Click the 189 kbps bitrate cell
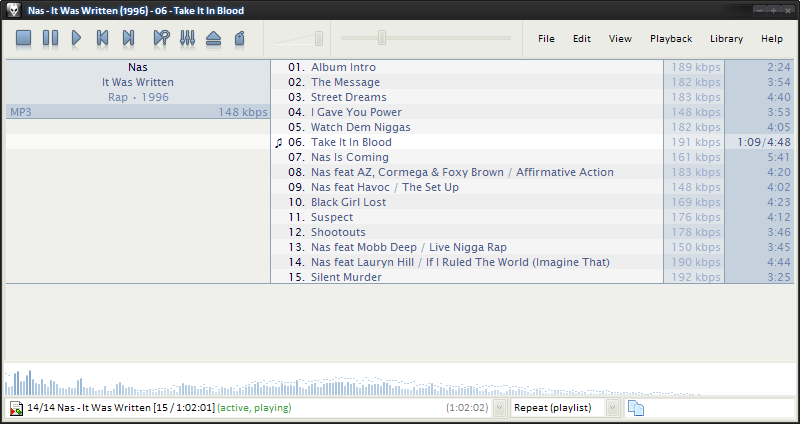800x424 pixels. click(696, 67)
